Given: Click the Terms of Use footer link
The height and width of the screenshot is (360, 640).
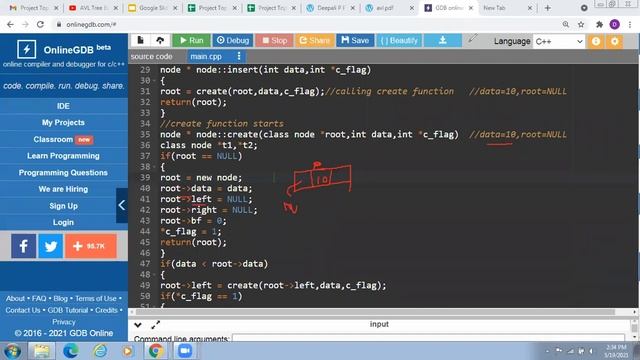Looking at the screenshot, I should click(96, 298).
